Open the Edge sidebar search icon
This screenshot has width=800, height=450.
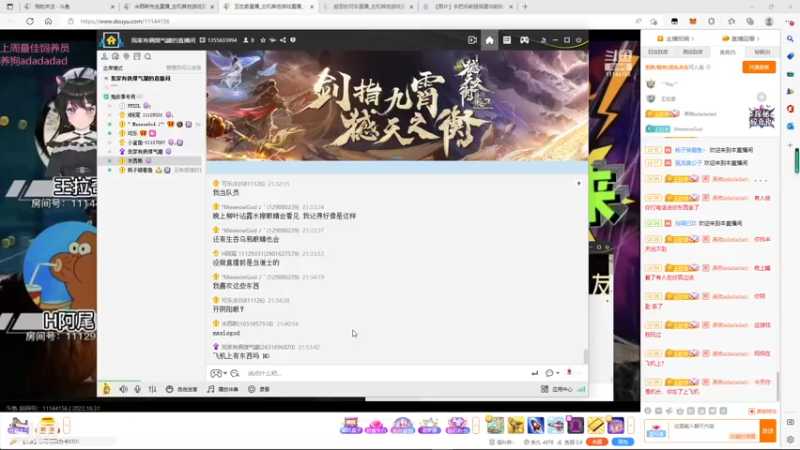pos(790,39)
